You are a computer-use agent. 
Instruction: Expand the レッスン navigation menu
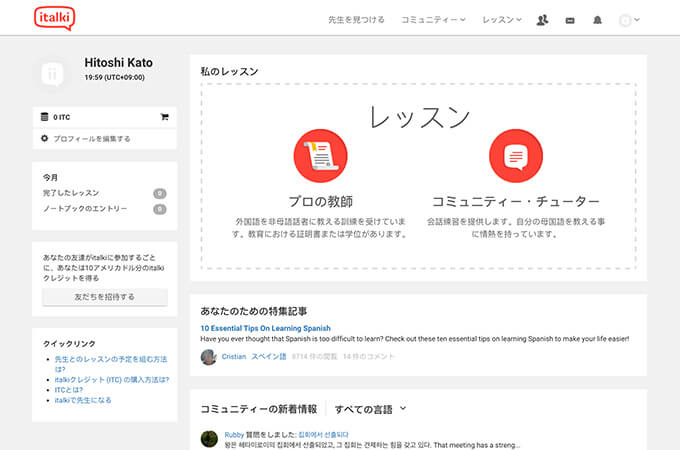[502, 20]
